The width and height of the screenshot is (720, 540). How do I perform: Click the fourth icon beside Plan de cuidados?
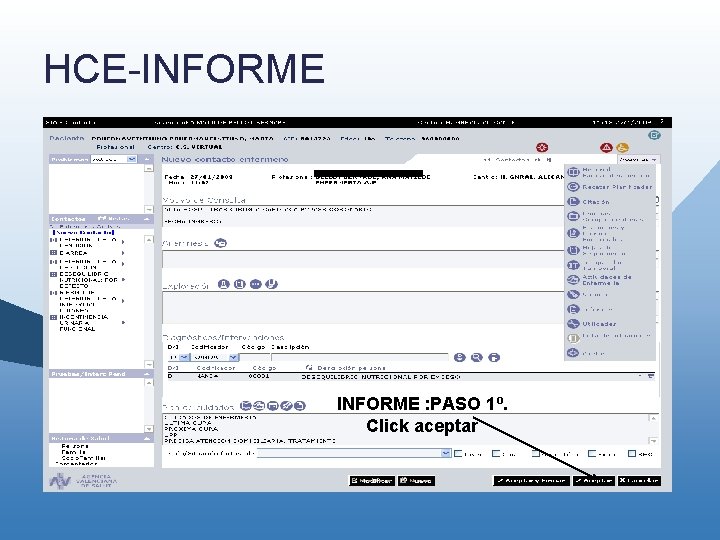[286, 405]
